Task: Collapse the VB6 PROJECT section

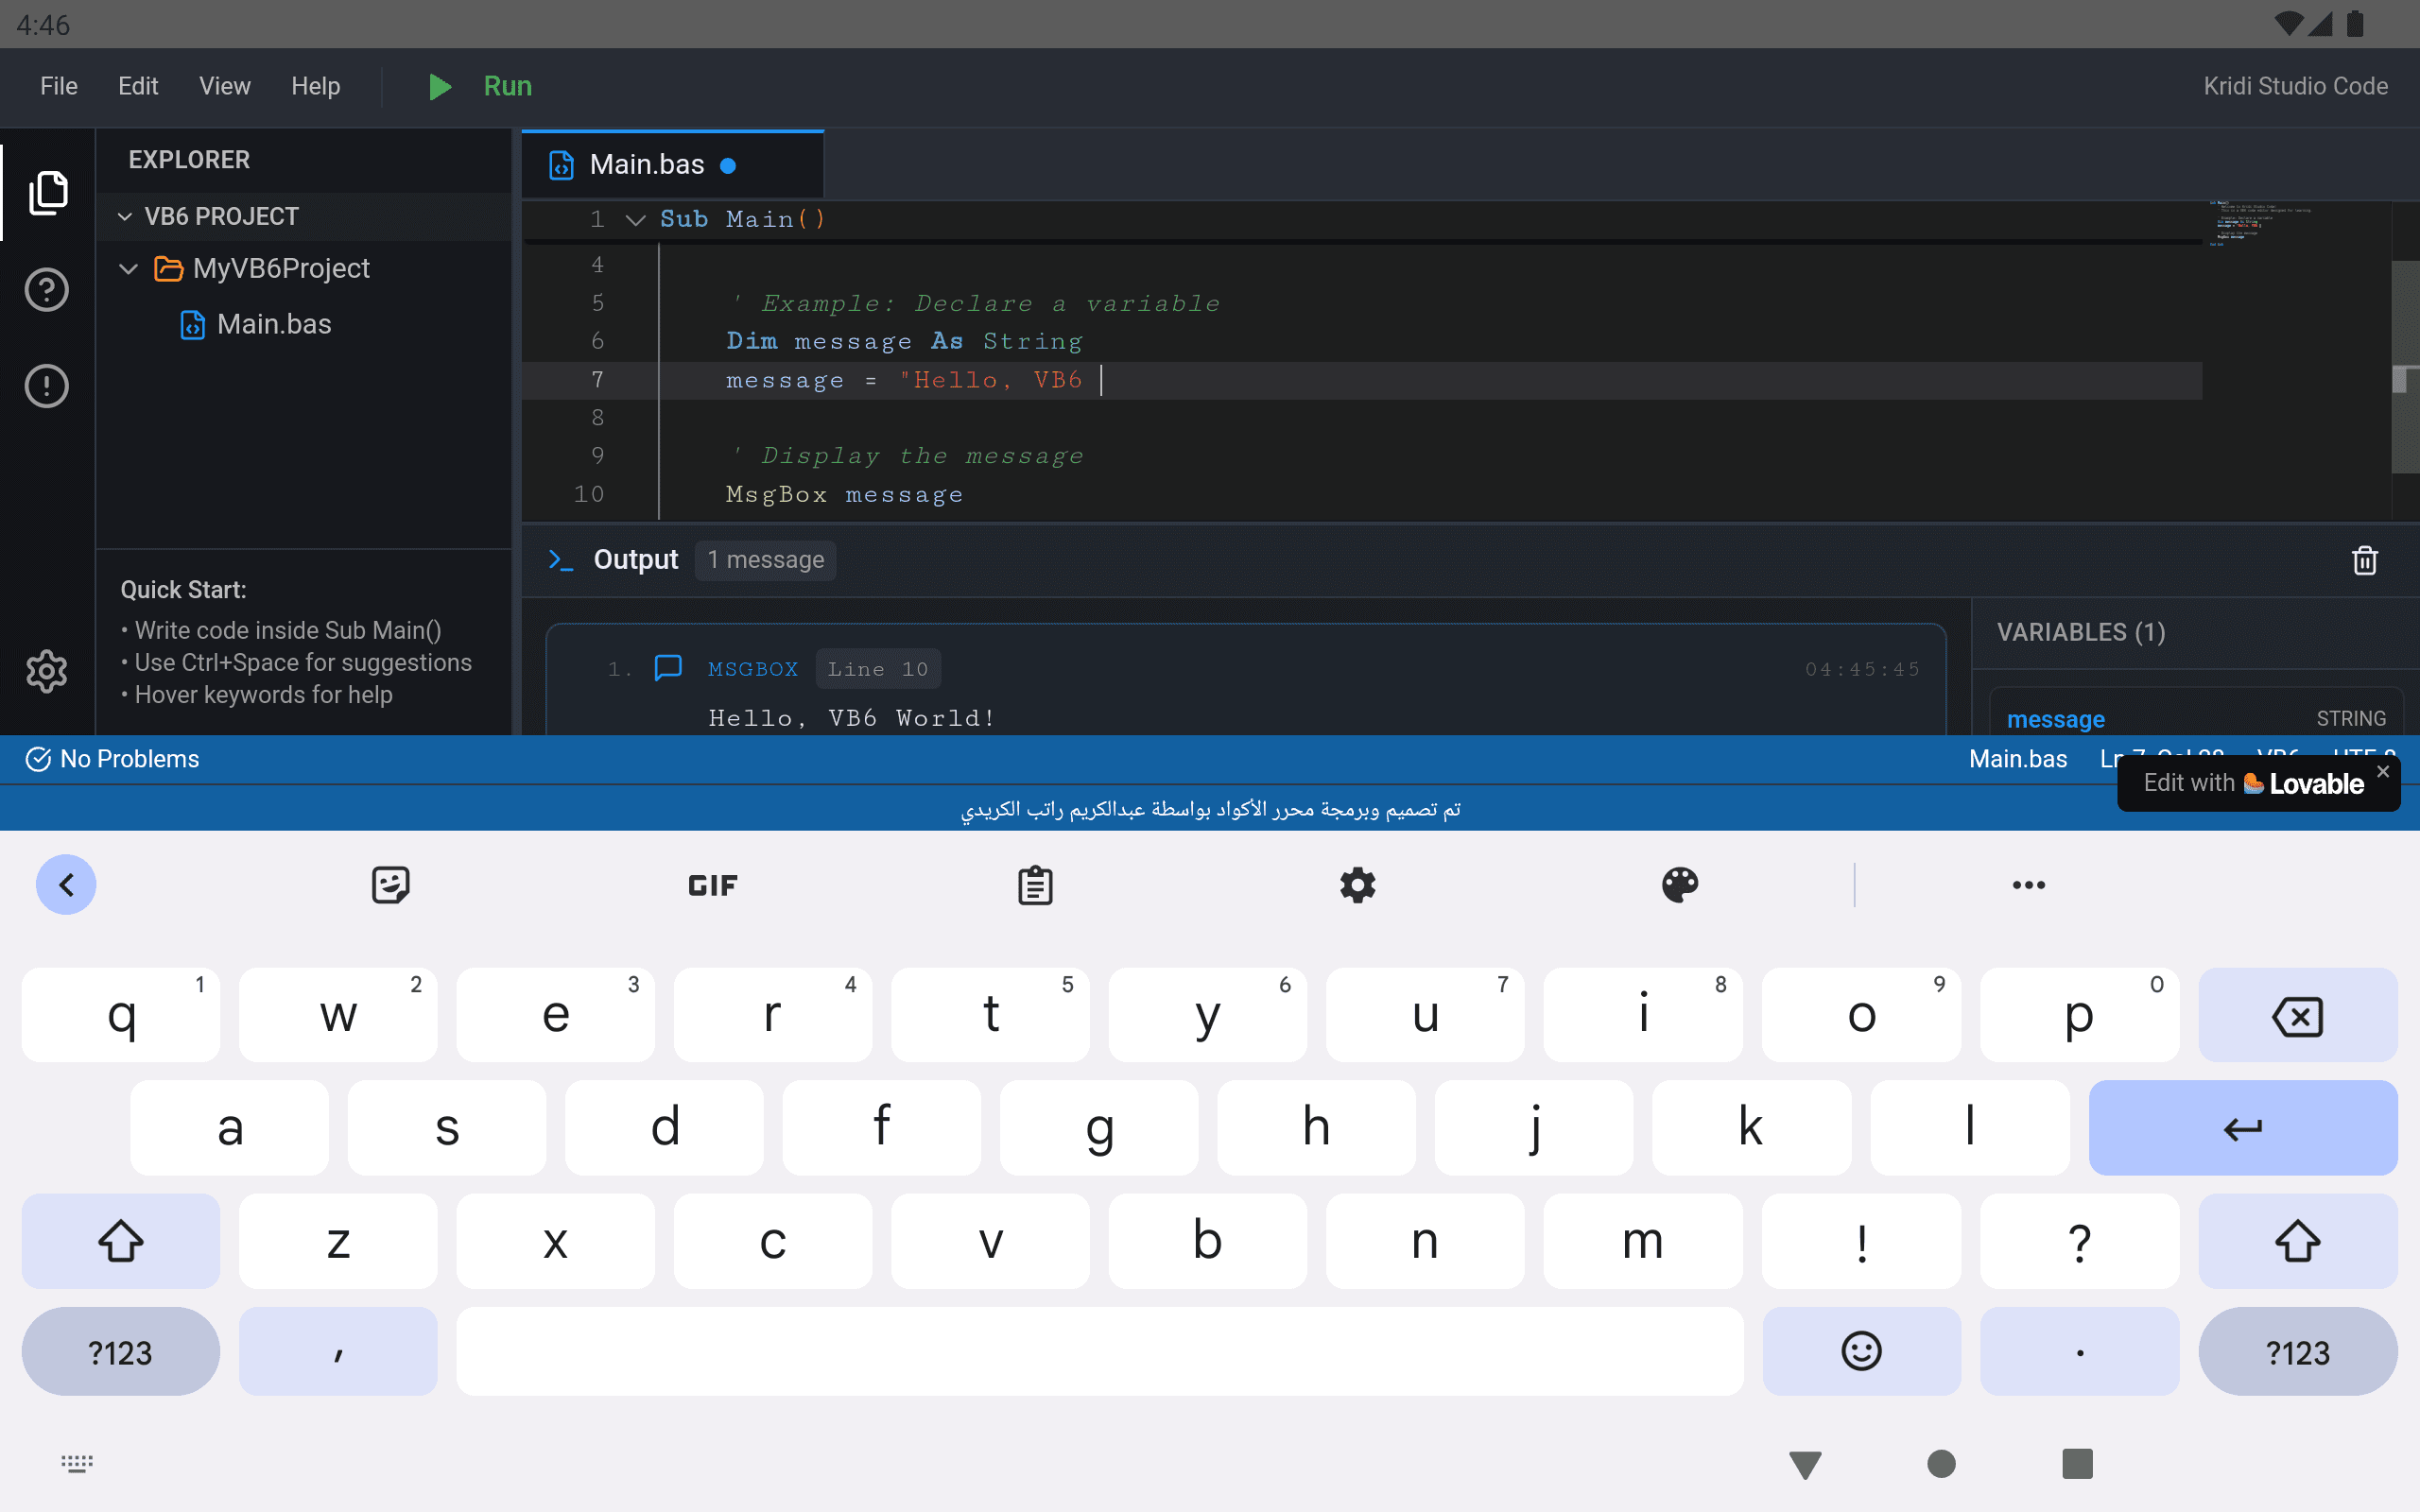Action: [x=125, y=217]
